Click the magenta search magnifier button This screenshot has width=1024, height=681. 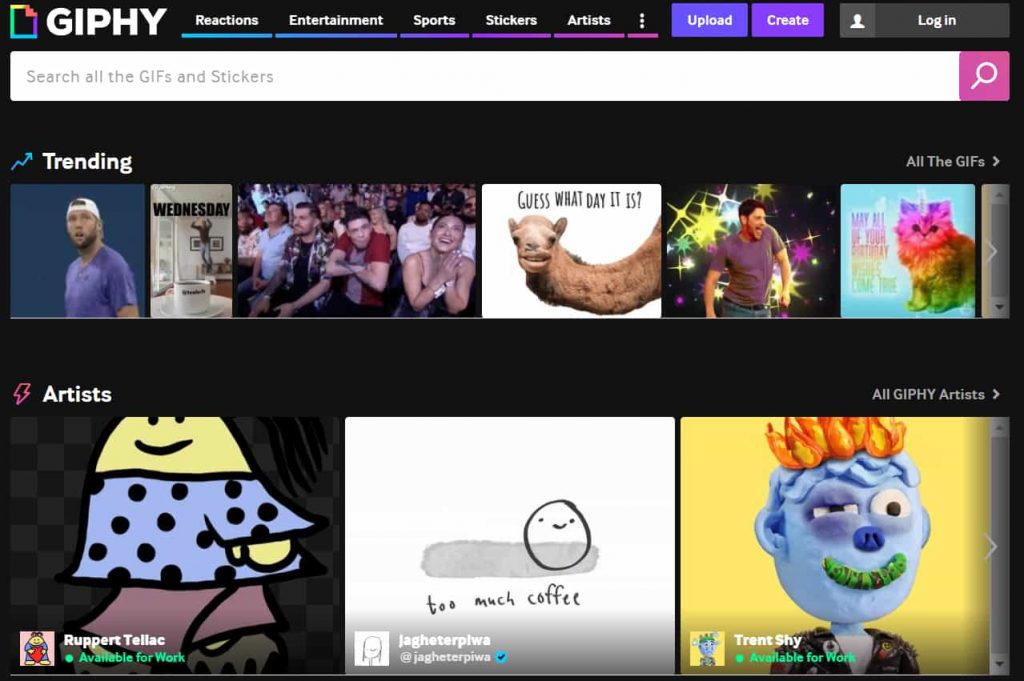[984, 76]
